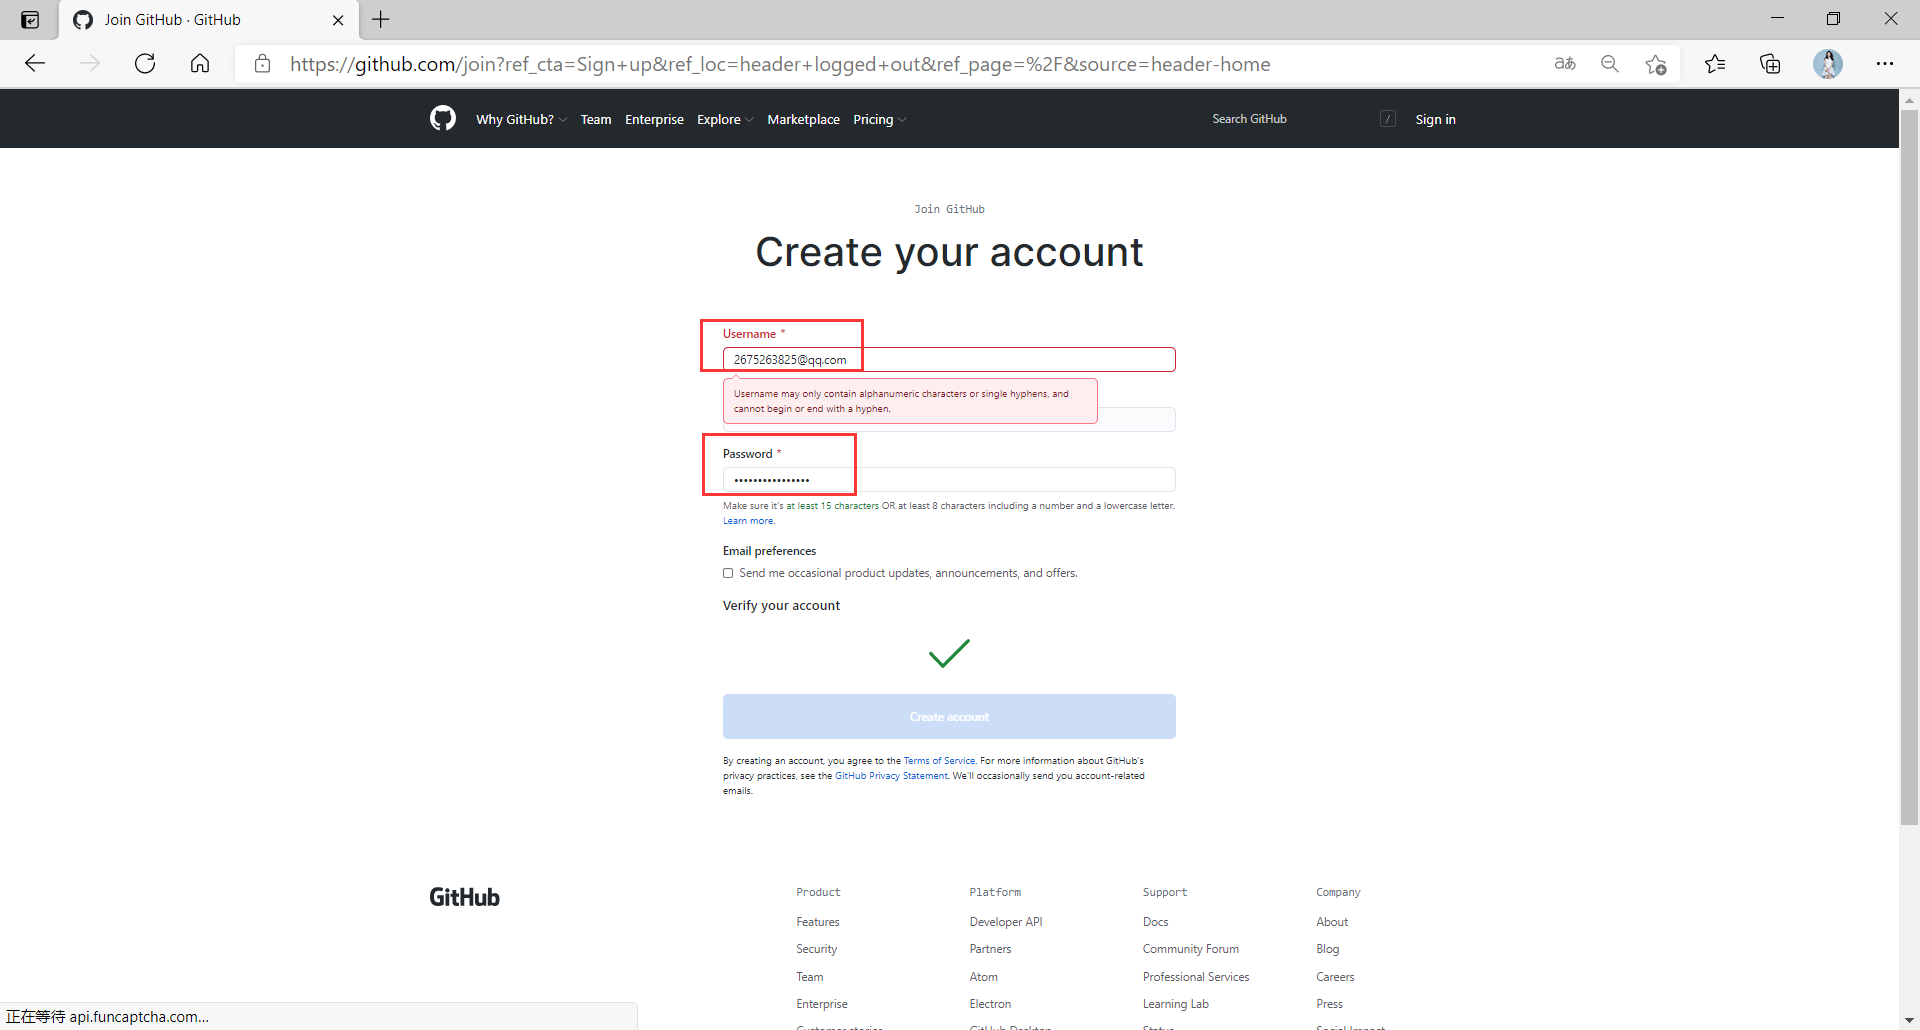Expand the Pricing dropdown menu
The height and width of the screenshot is (1030, 1920).
point(879,119)
